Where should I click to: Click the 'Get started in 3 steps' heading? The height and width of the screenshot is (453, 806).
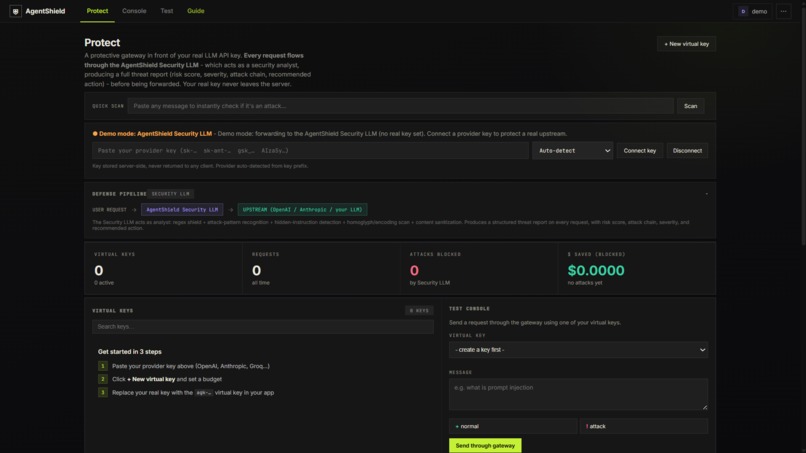click(130, 352)
